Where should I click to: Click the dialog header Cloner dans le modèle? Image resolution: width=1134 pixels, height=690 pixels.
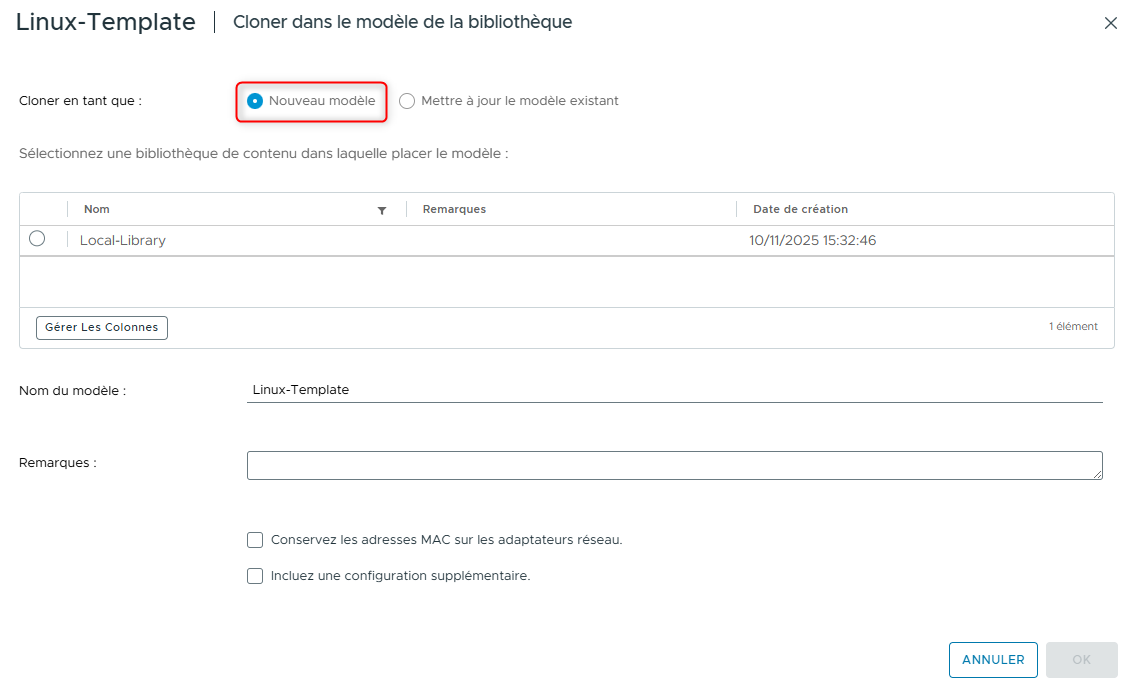click(402, 21)
